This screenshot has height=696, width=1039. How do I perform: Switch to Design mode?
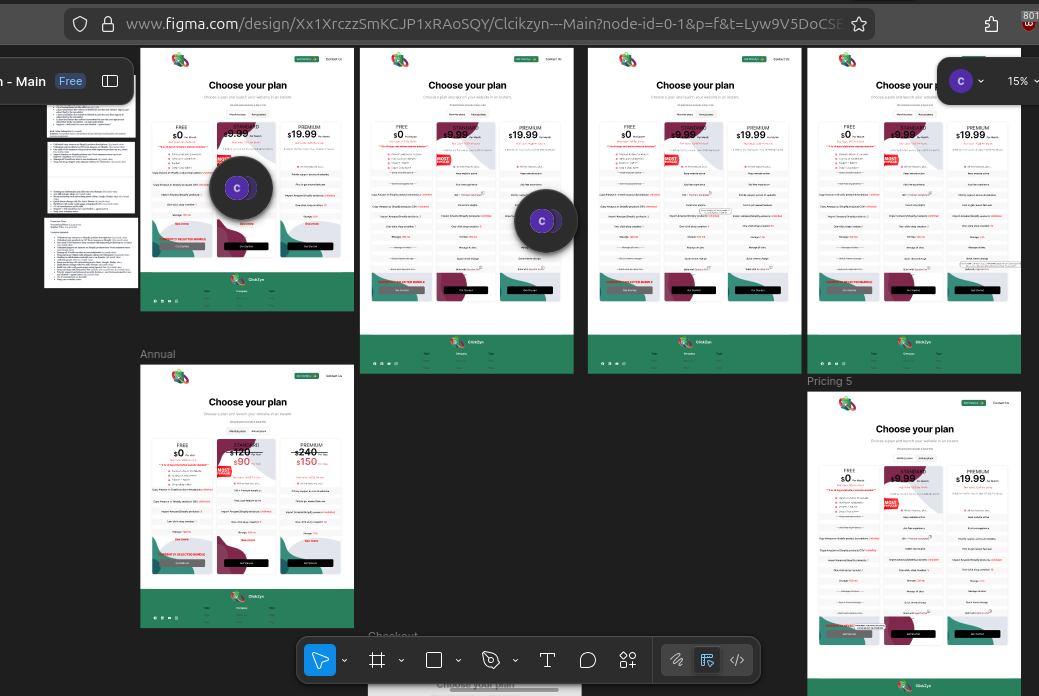[707, 660]
